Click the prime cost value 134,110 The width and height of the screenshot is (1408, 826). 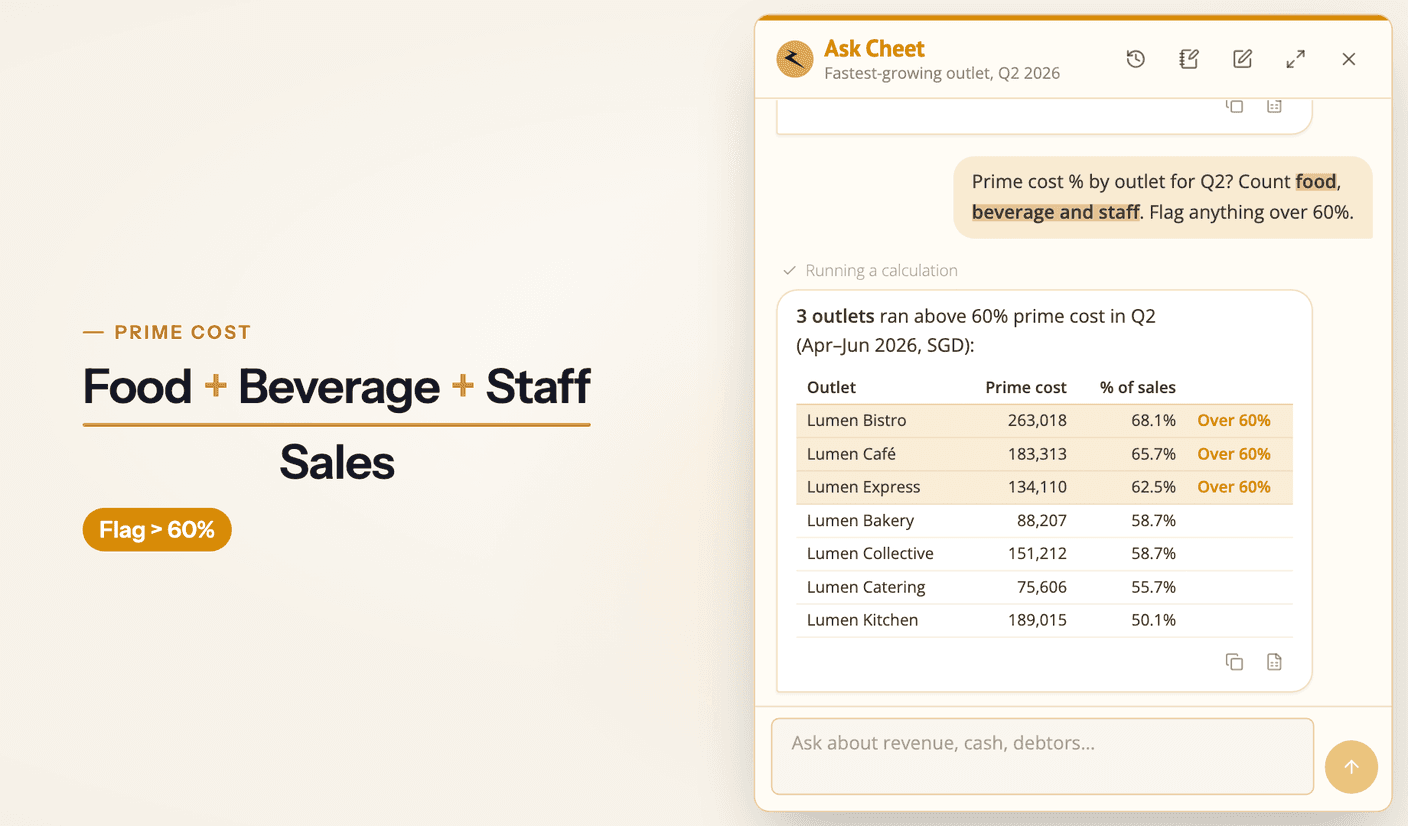click(x=1038, y=487)
